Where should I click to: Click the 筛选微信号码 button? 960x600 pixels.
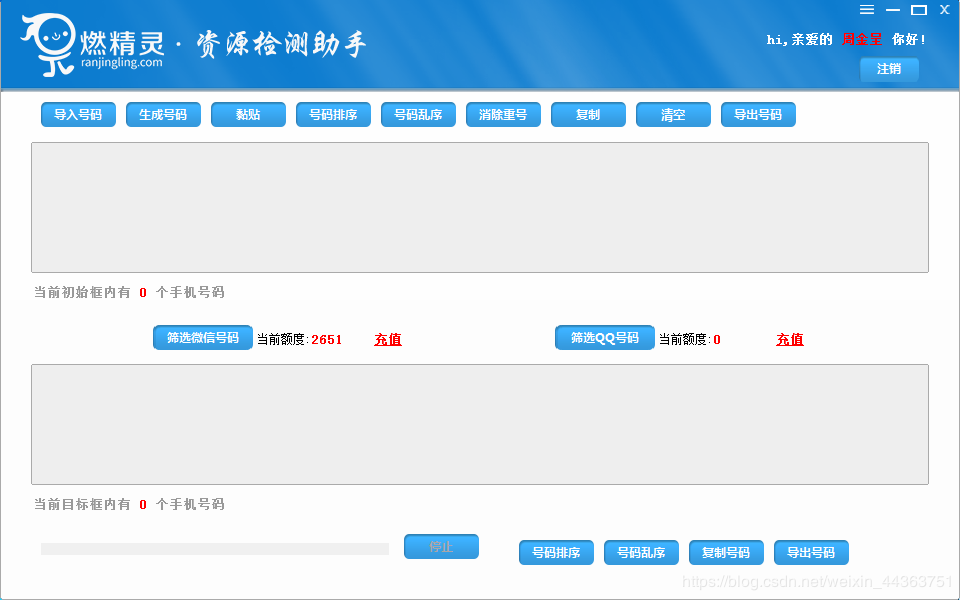point(203,337)
